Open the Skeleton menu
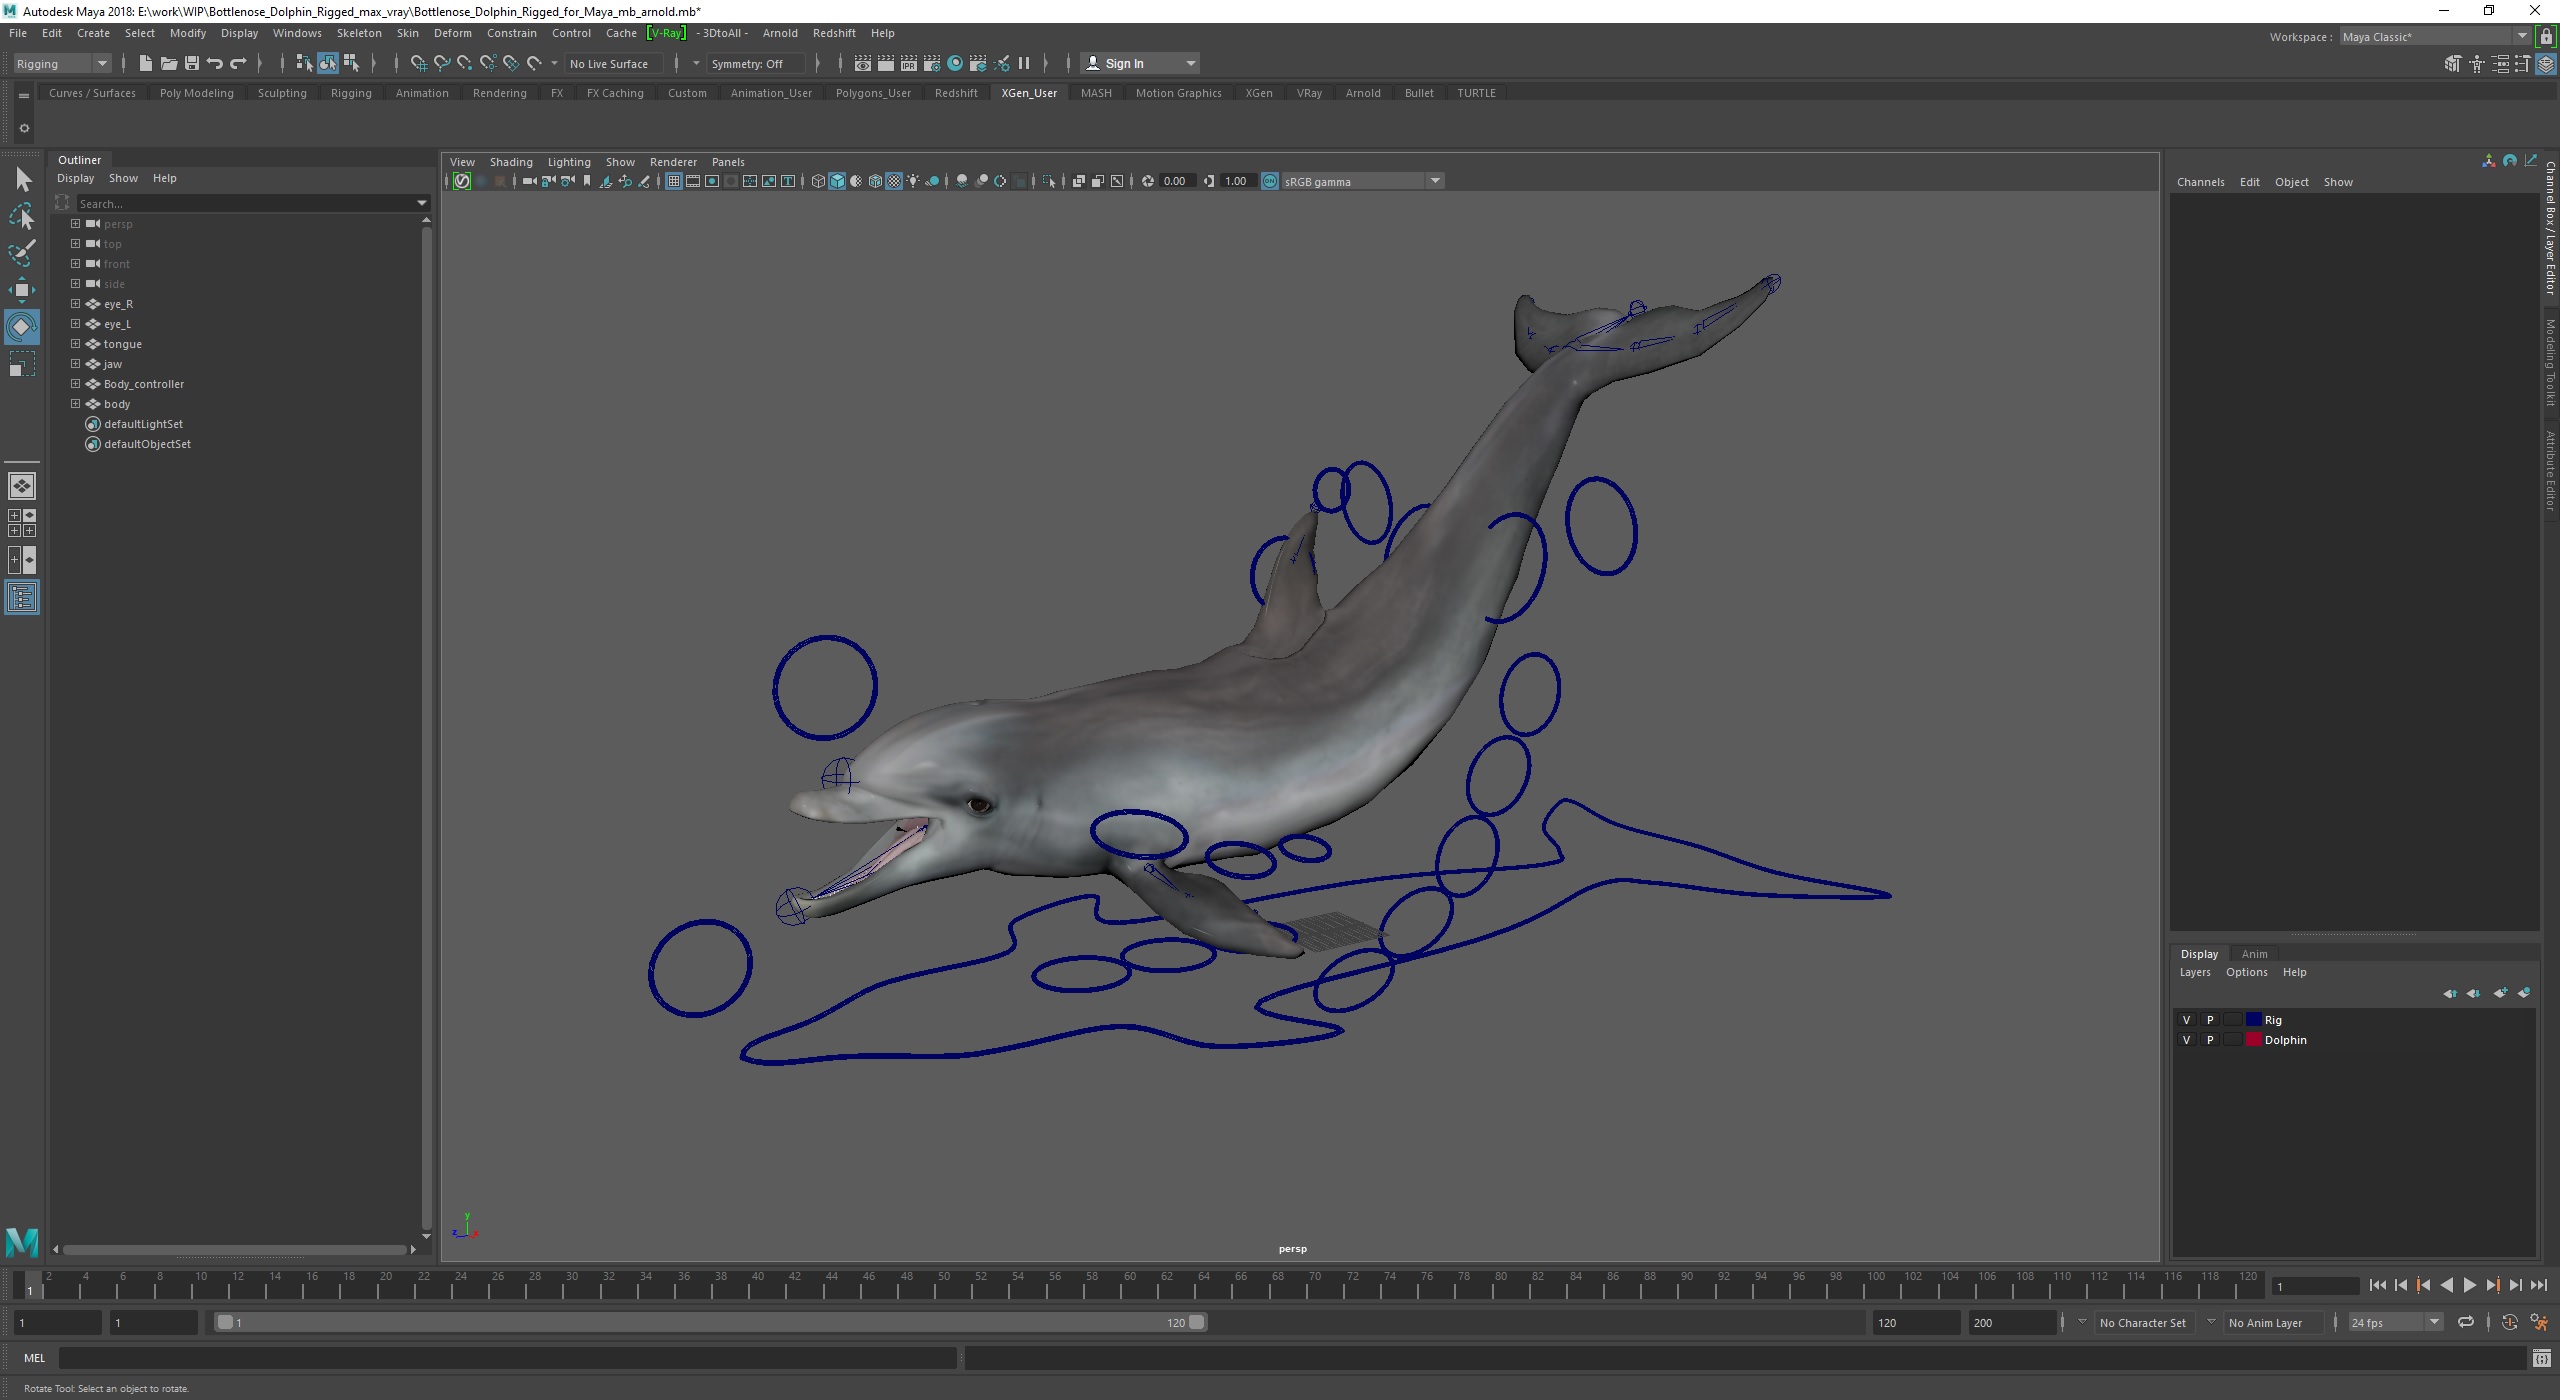The image size is (2560, 1400). point(359,33)
